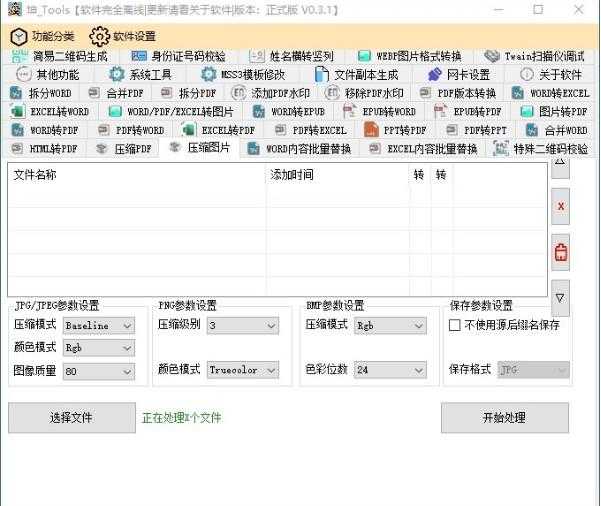Switch to the 压缩PDF tab
Screen dimensions: 601x506
[124, 148]
